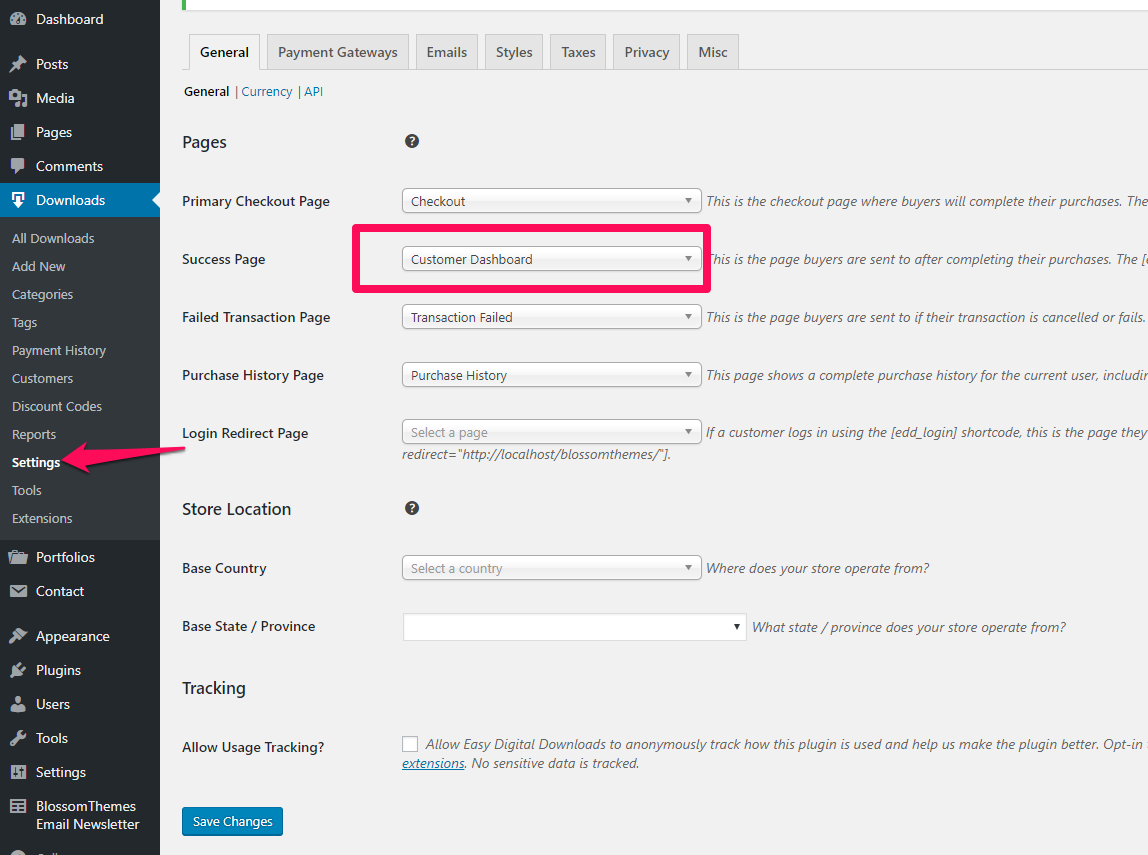Click the Posts pushpin icon
1148x855 pixels.
coord(18,64)
